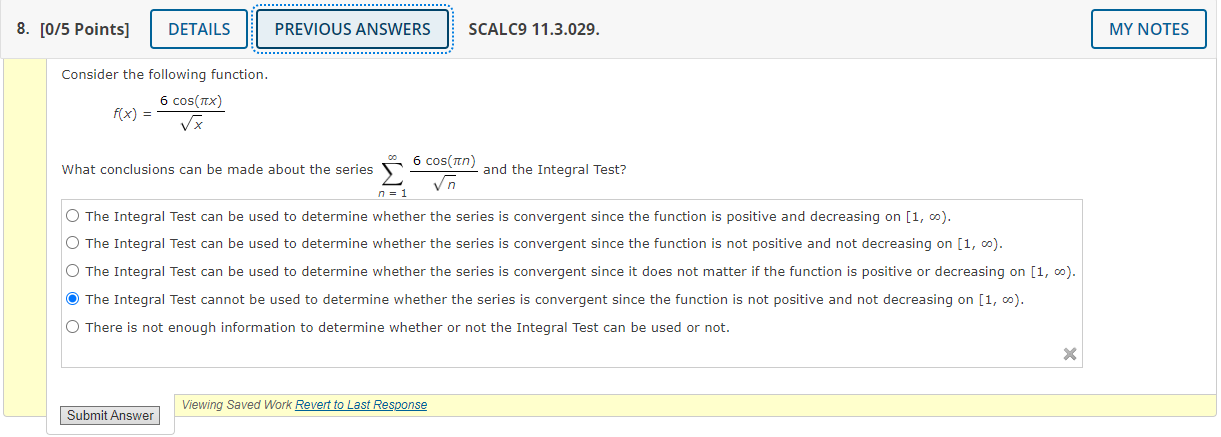1221x437 pixels.
Task: Open the MY NOTES button
Action: [x=1149, y=29]
